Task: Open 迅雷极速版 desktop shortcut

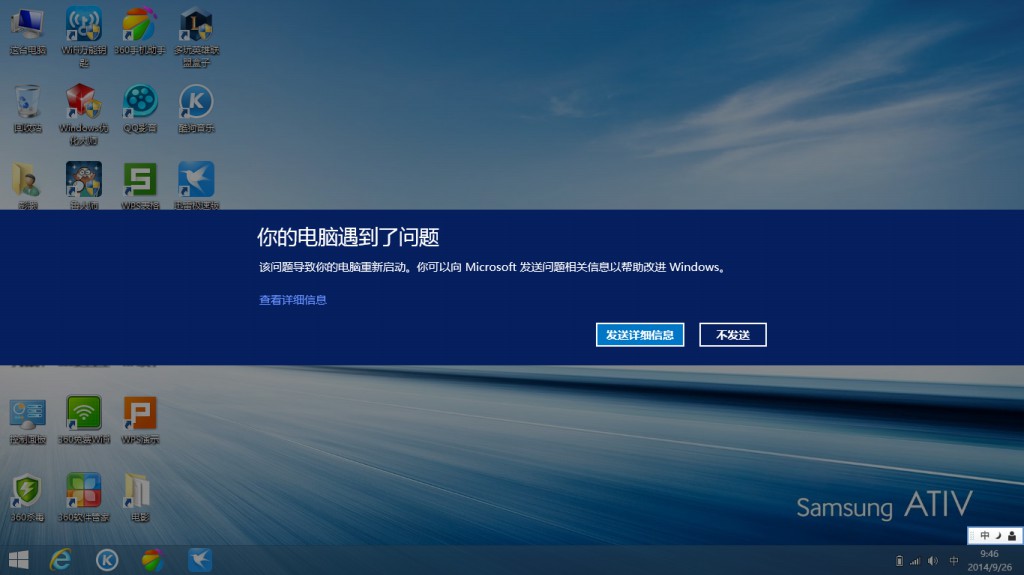Action: pos(196,185)
